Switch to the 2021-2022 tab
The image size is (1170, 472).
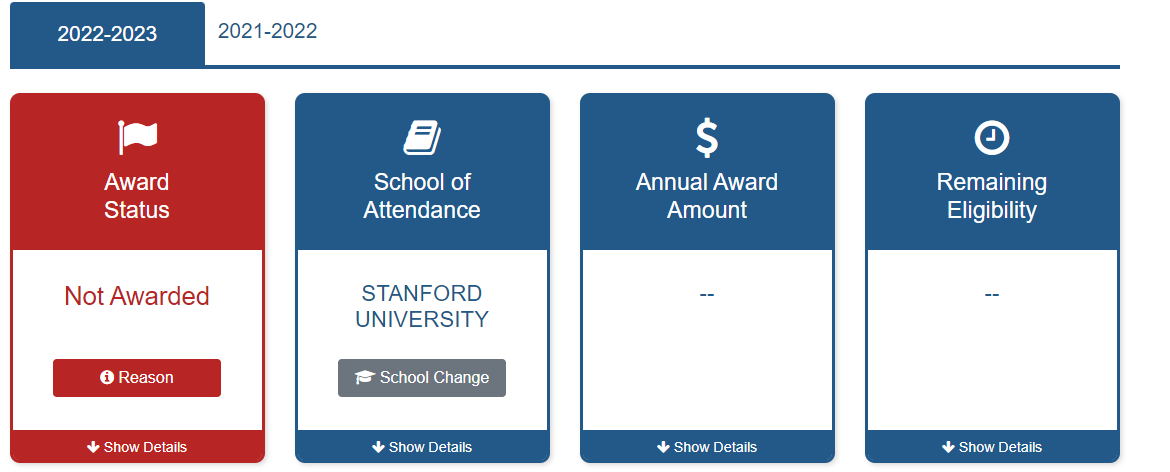click(x=267, y=31)
